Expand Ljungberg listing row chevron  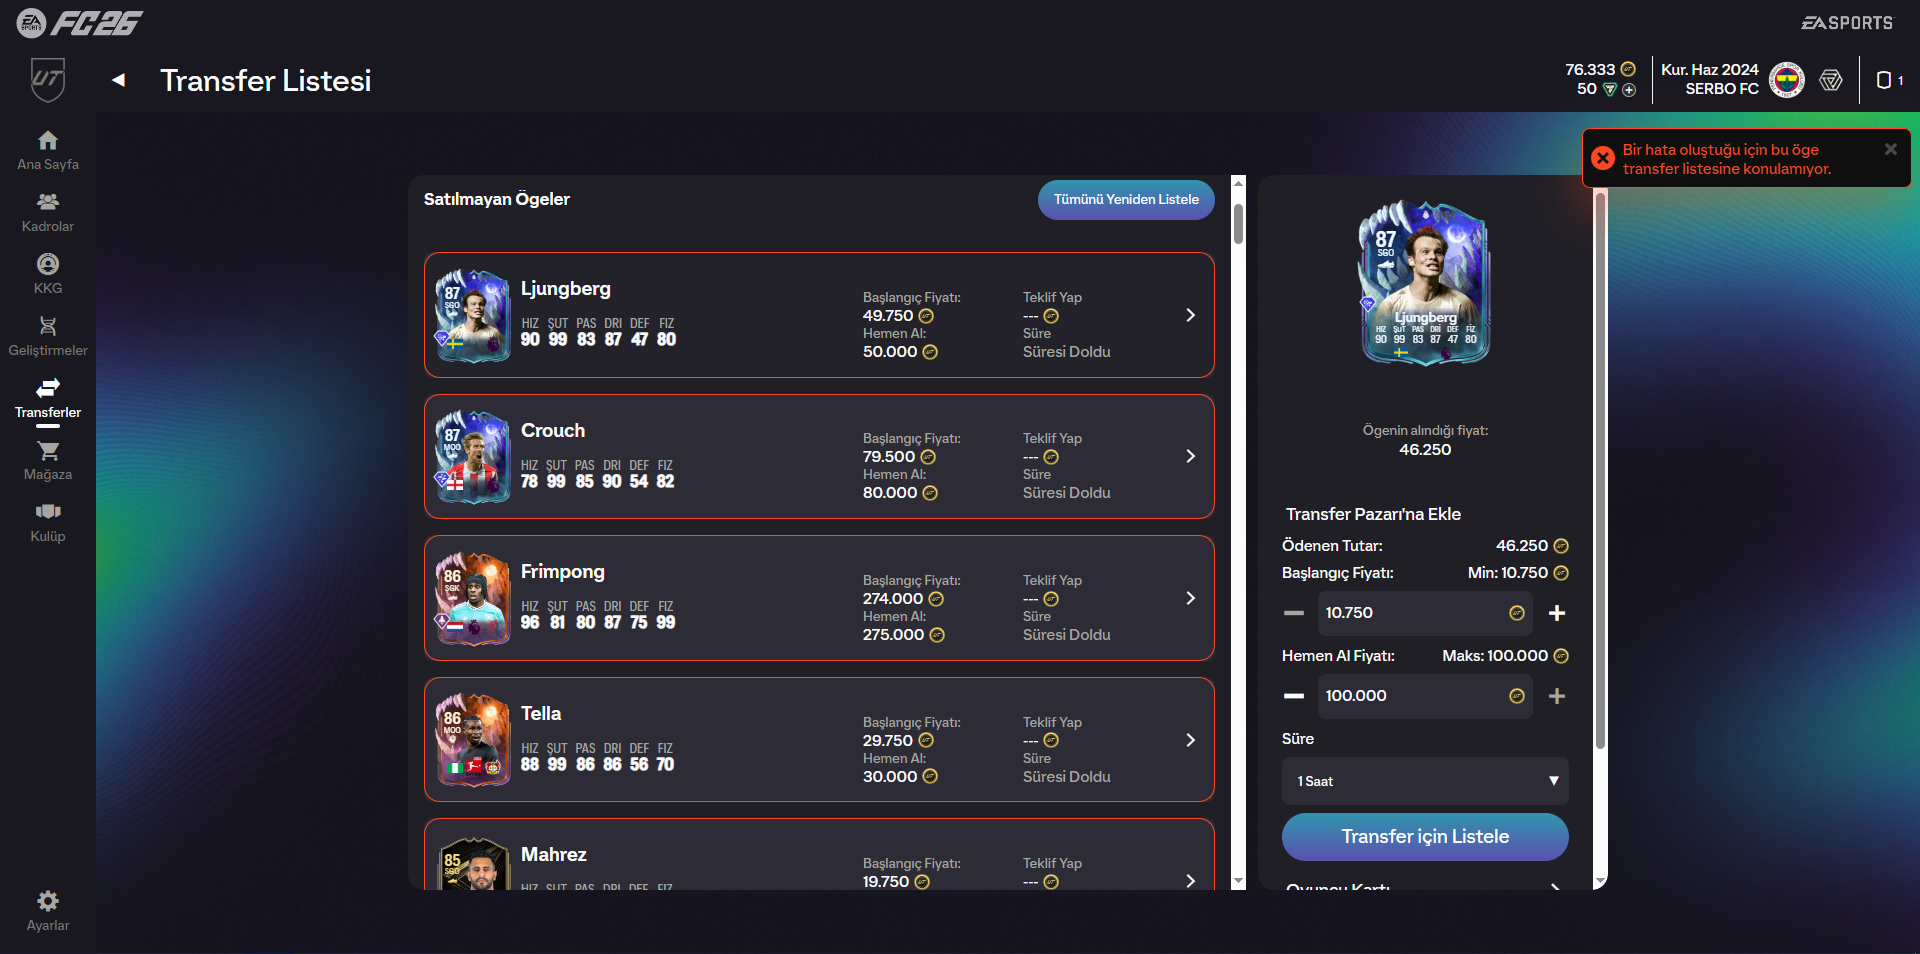[x=1190, y=315]
